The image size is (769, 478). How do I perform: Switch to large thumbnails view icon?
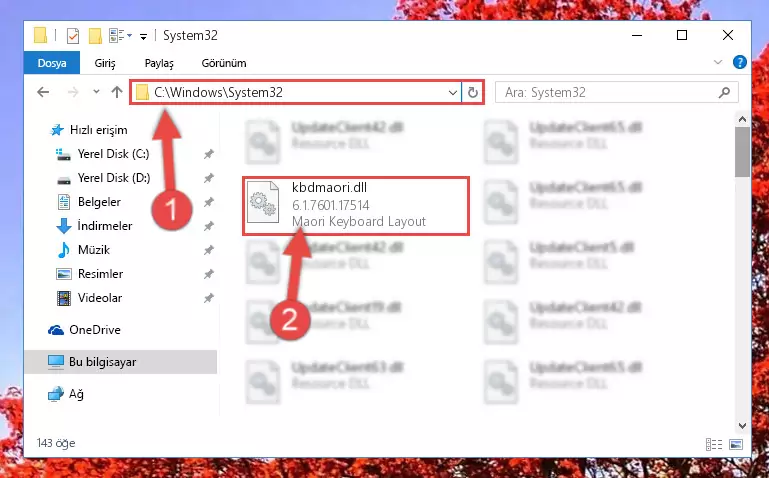(736, 444)
